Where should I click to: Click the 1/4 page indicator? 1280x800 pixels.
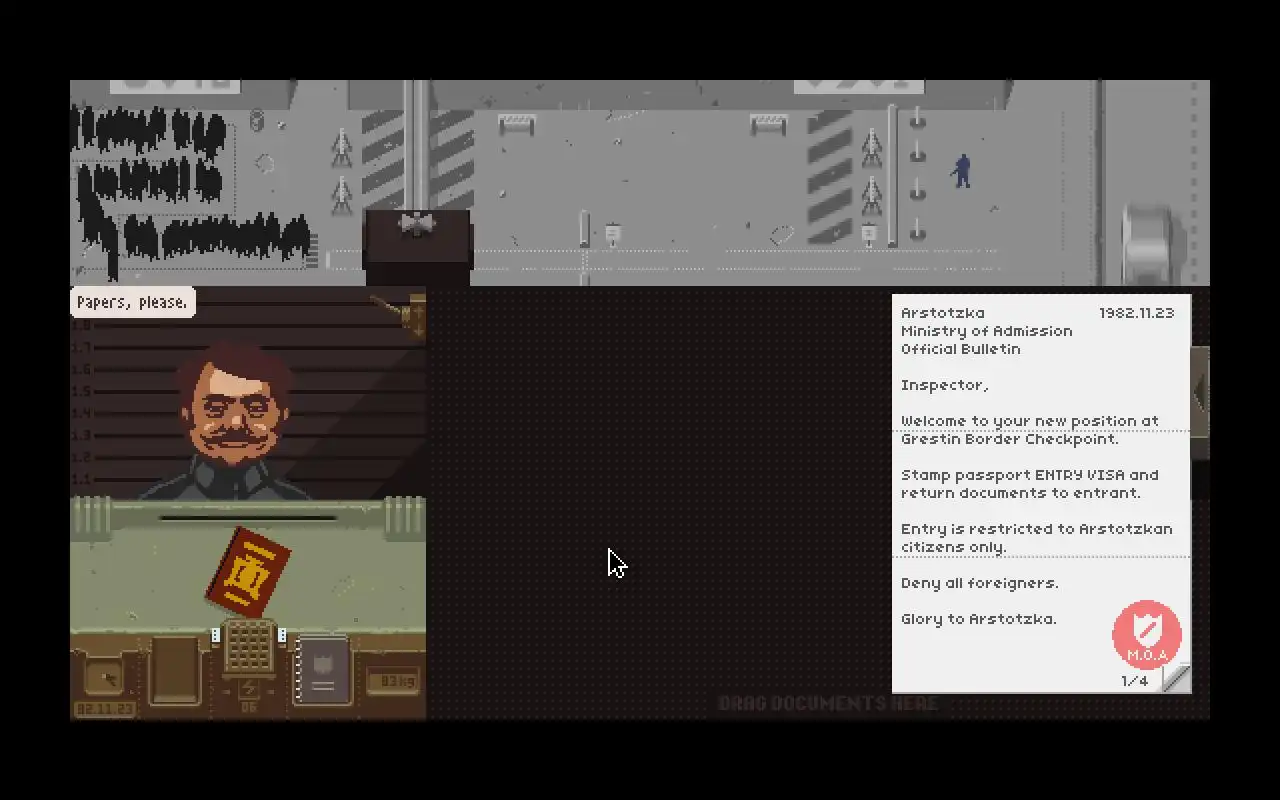point(1134,681)
